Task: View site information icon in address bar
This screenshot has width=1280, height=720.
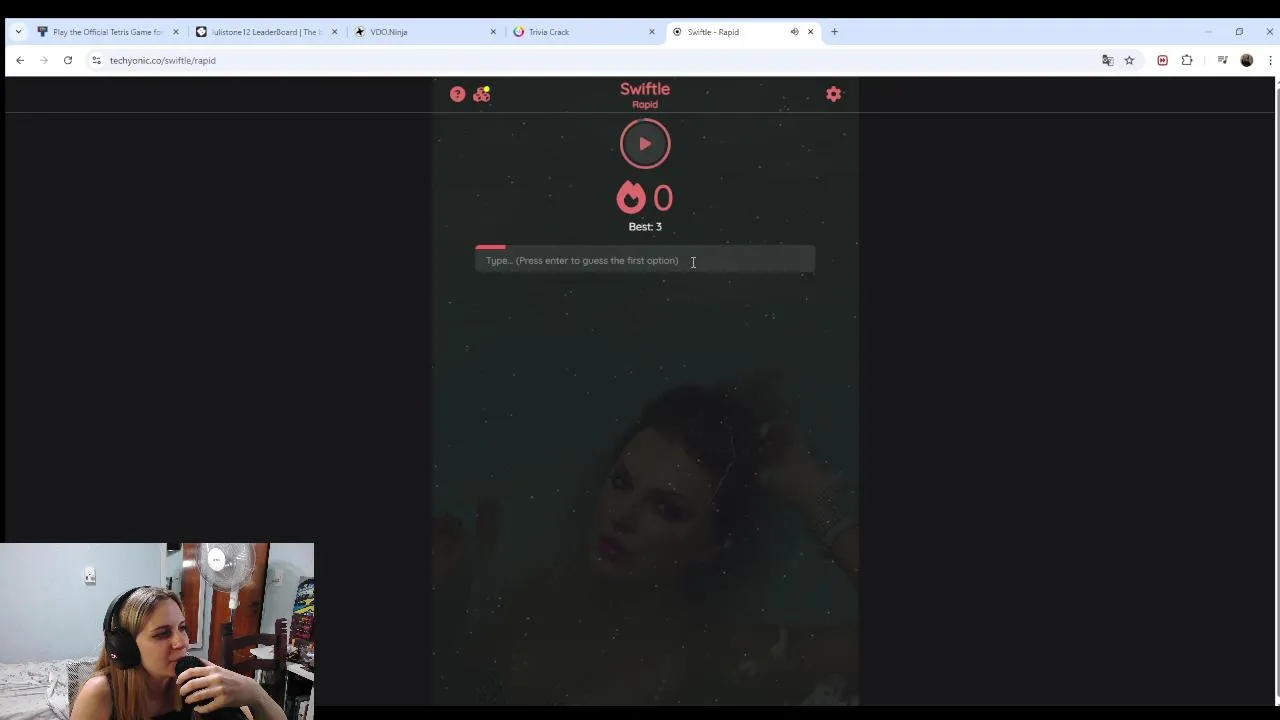Action: pos(96,60)
